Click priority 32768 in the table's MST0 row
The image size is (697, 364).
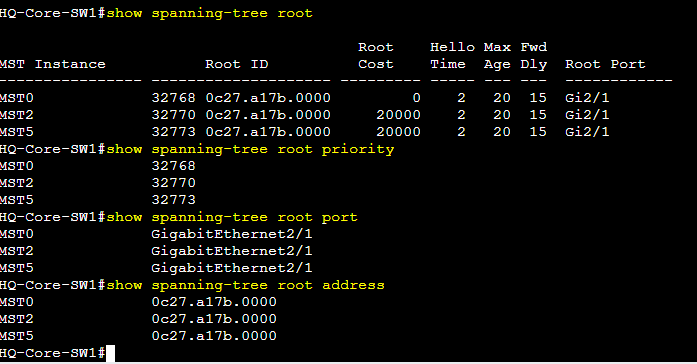173,98
